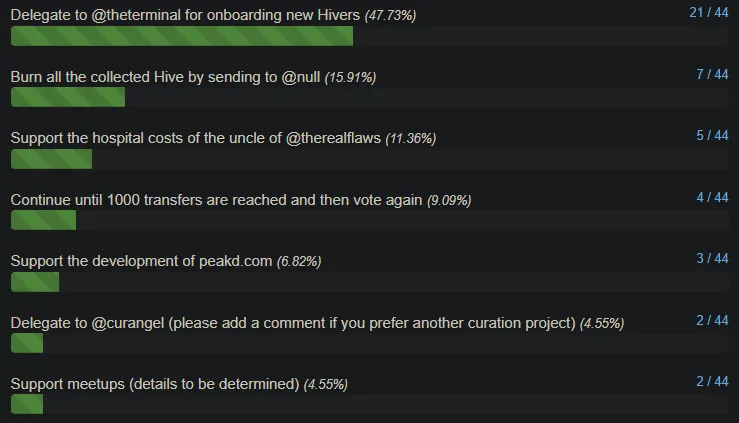Open the 5 / 44 vote count

click(x=712, y=136)
